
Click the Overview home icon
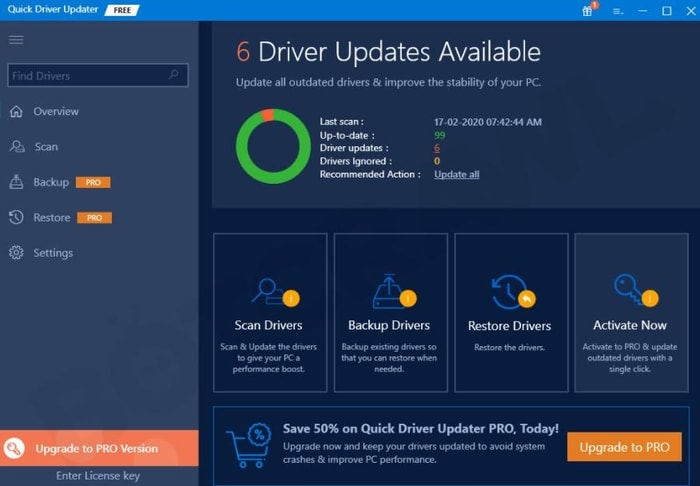coord(17,111)
